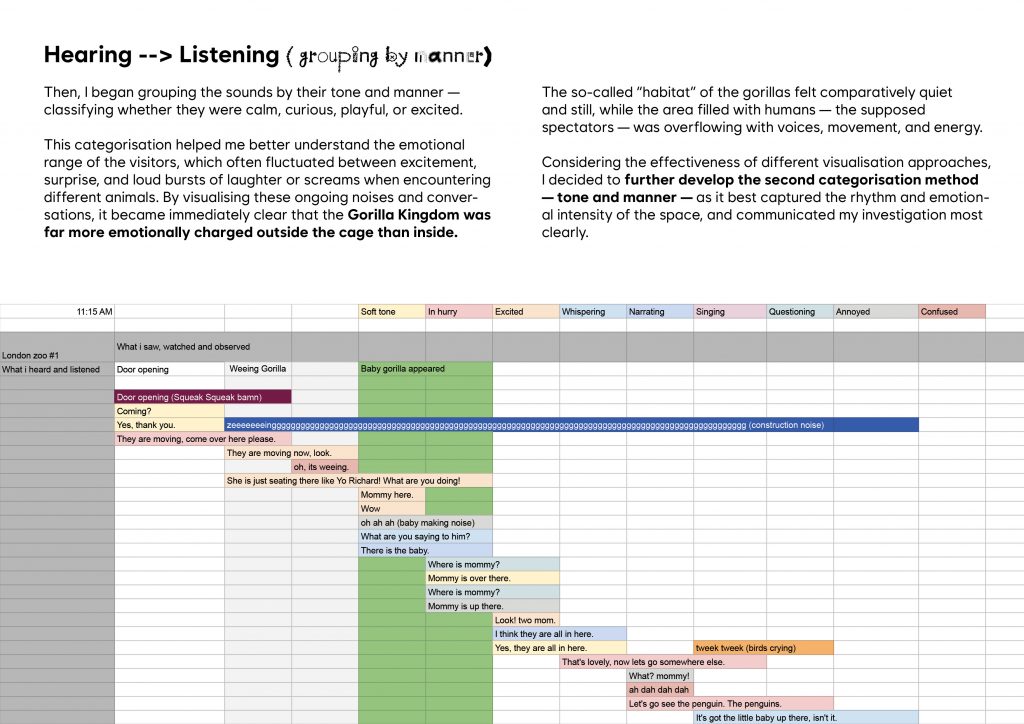Image resolution: width=1024 pixels, height=724 pixels.
Task: Click the Let's go see the penguin cell
Action: click(x=730, y=704)
